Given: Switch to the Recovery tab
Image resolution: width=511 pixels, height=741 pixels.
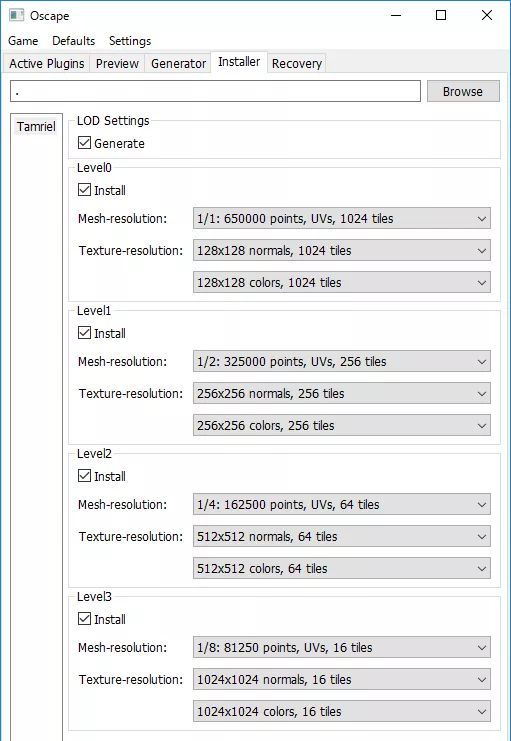Looking at the screenshot, I should pos(297,63).
